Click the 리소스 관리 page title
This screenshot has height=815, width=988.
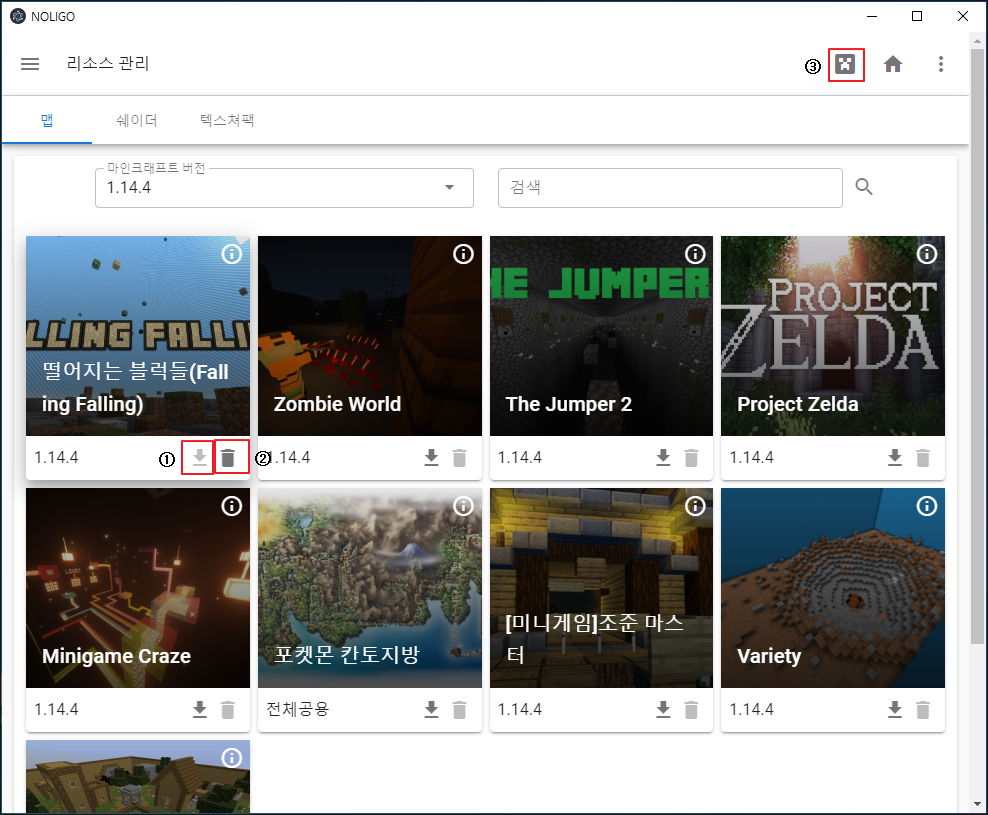pos(108,64)
